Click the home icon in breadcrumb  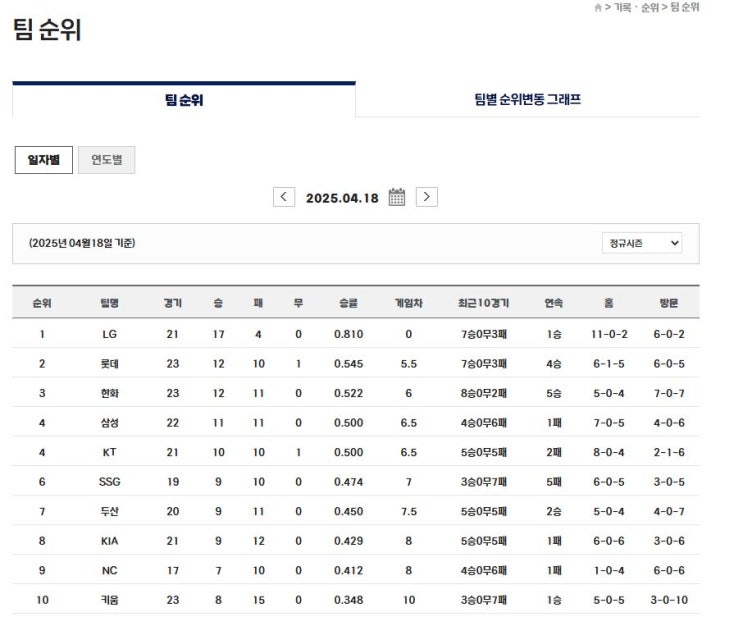[598, 8]
